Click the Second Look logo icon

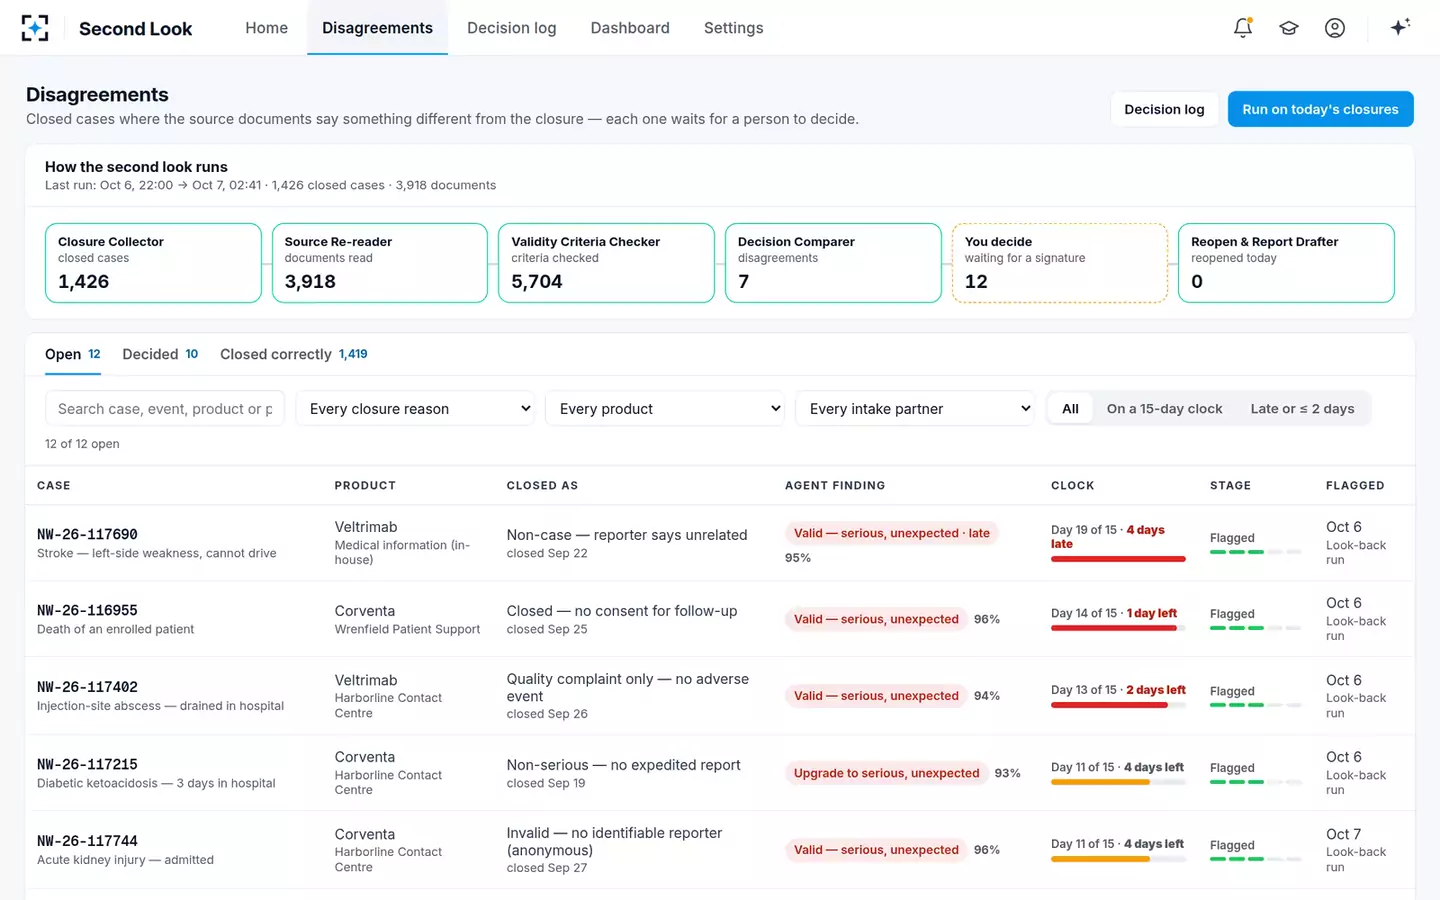click(35, 28)
